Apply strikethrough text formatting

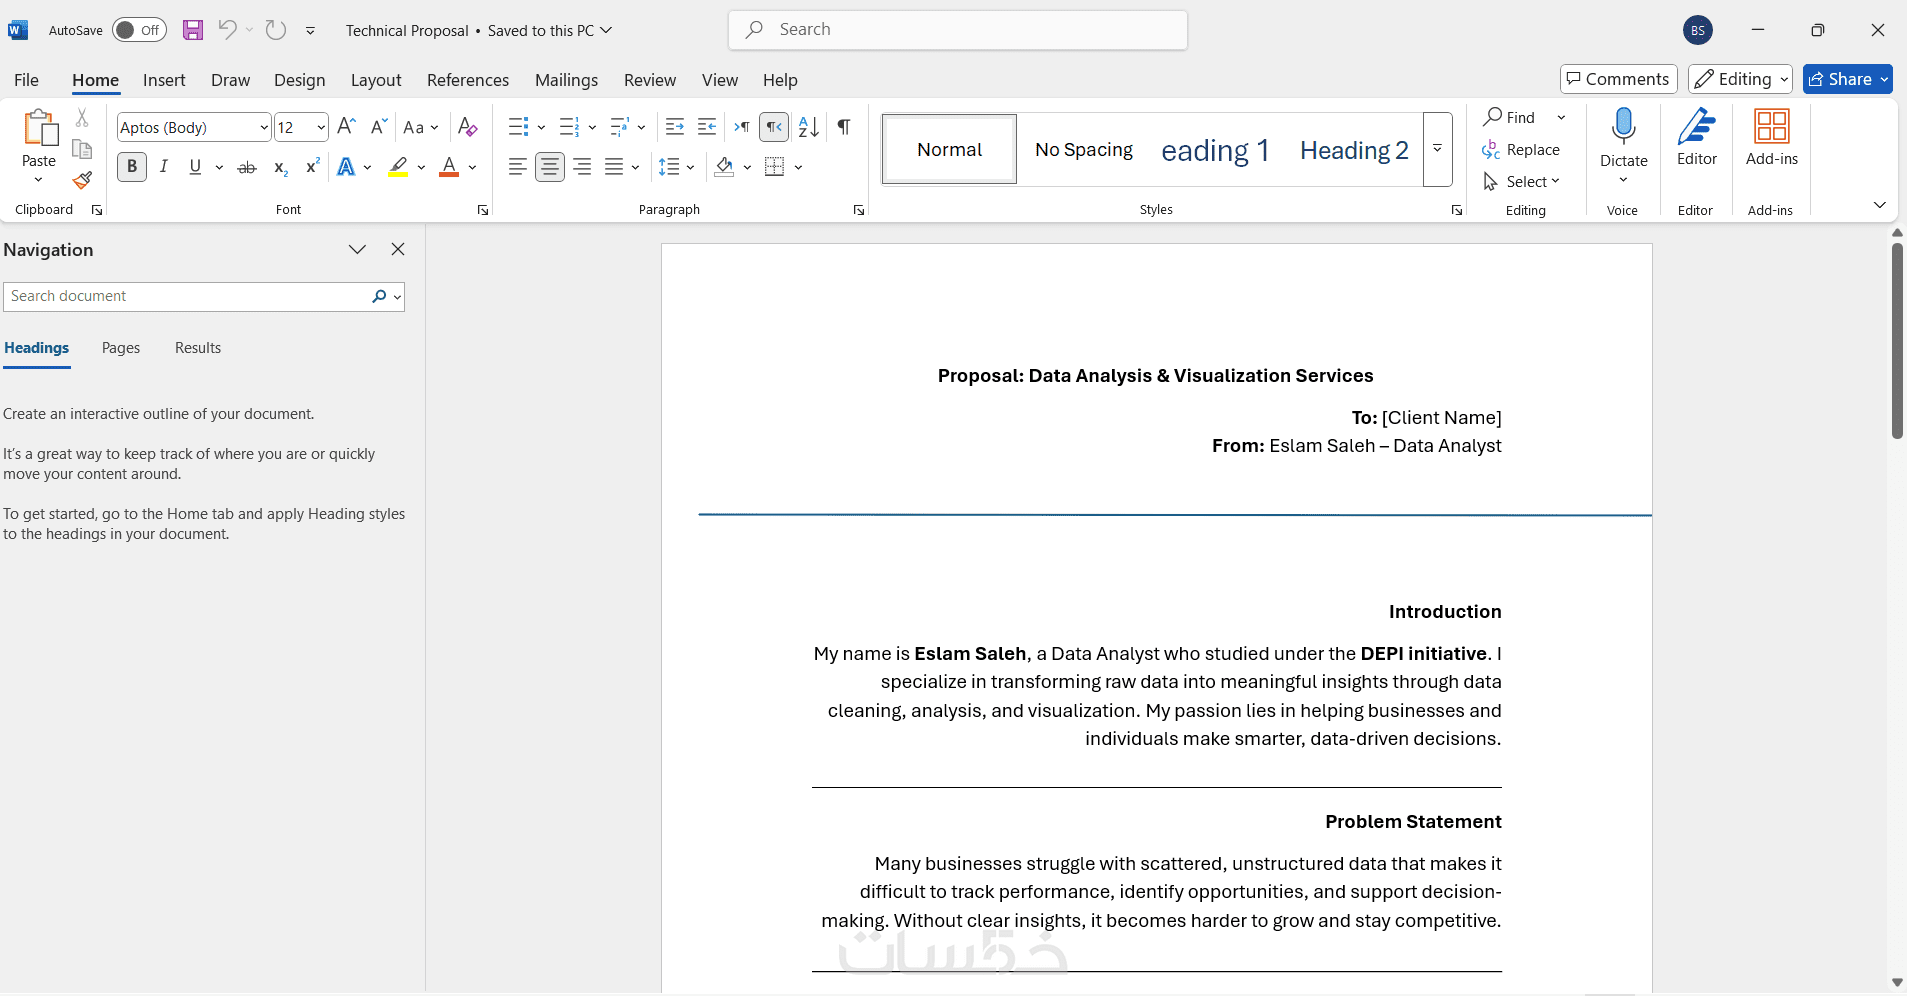point(247,167)
